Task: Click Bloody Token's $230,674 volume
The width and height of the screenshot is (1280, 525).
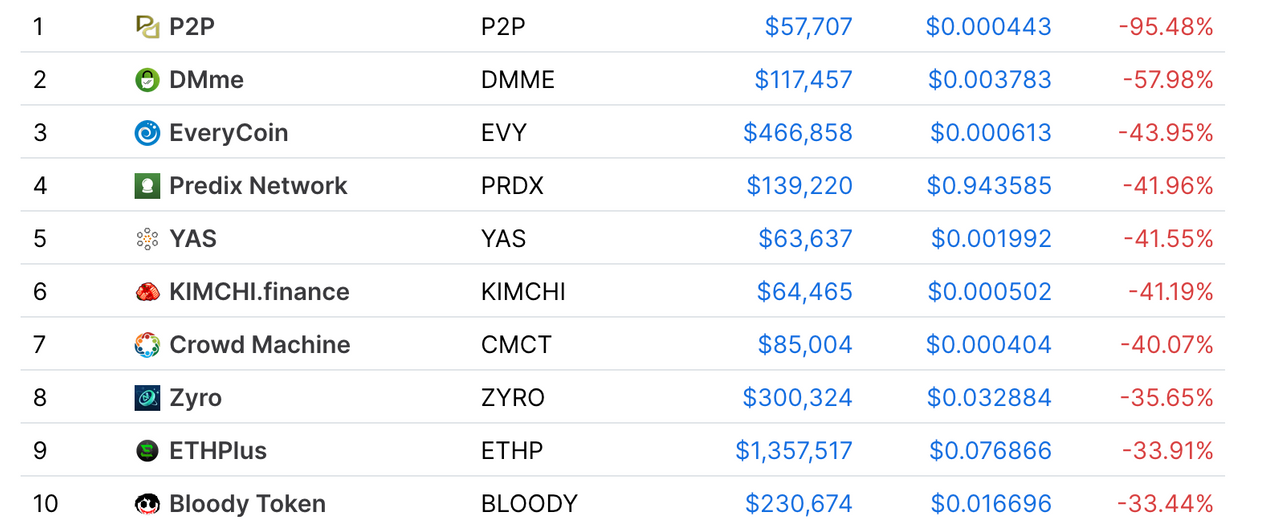Action: [x=799, y=504]
